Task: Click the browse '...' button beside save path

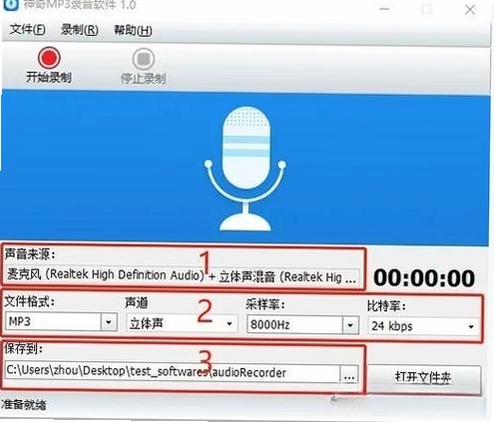Action: pos(349,375)
